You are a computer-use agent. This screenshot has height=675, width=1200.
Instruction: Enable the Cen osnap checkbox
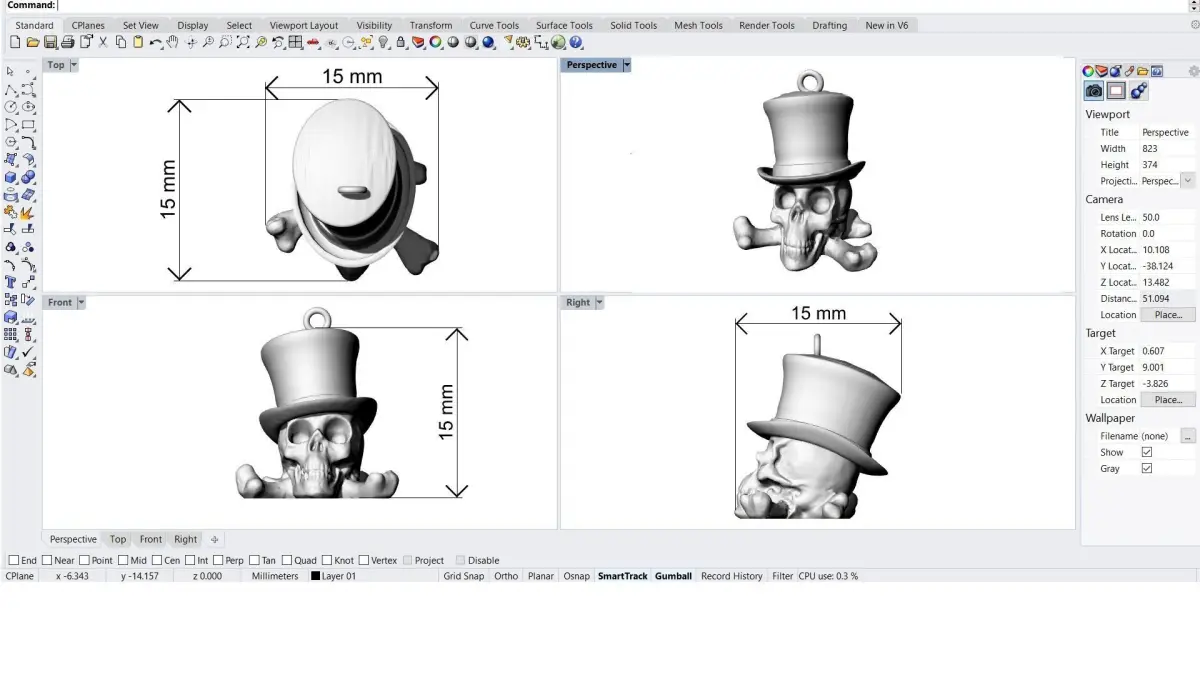(156, 560)
